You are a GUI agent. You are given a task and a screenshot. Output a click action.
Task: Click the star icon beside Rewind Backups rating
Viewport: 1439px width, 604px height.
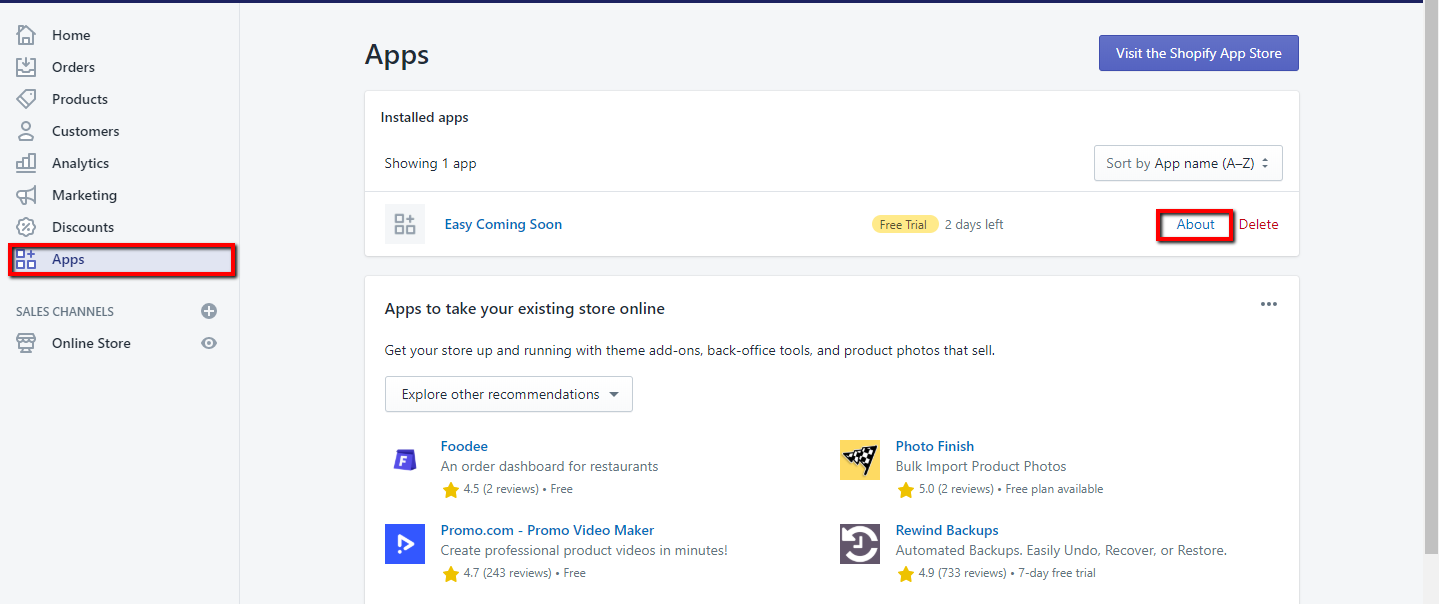pyautogui.click(x=906, y=573)
